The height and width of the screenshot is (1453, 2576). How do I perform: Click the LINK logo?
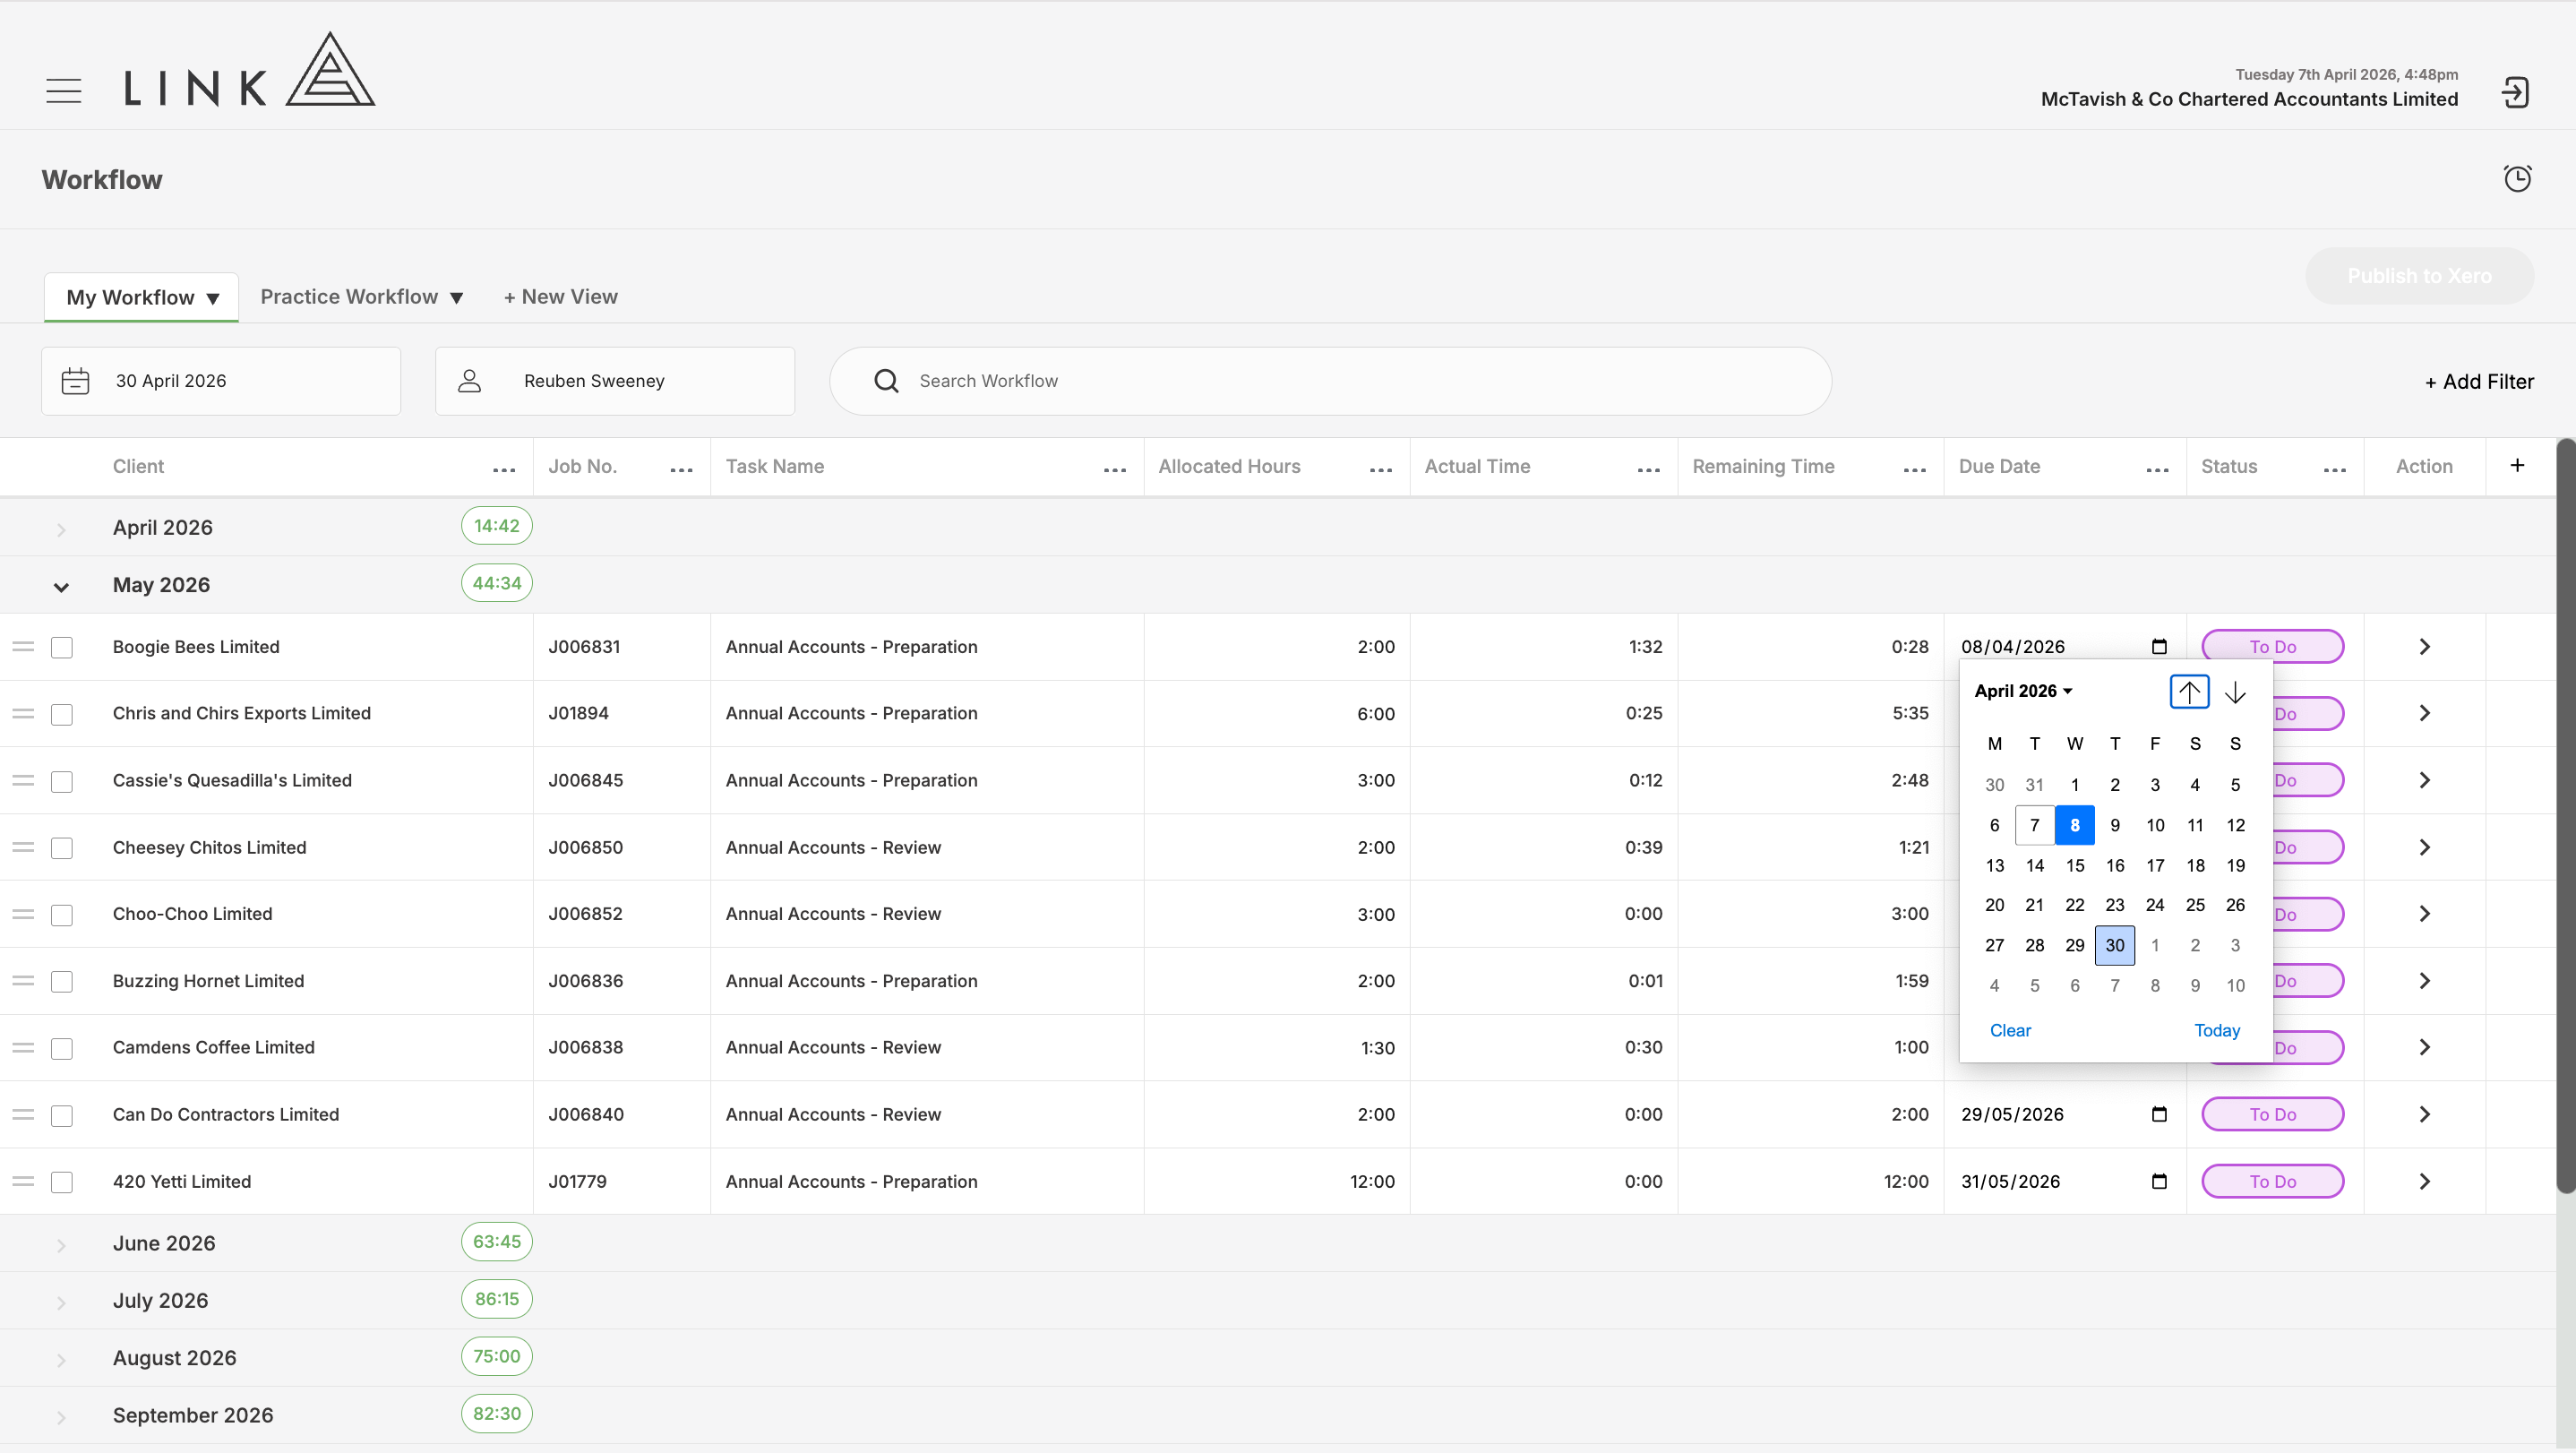pyautogui.click(x=249, y=69)
